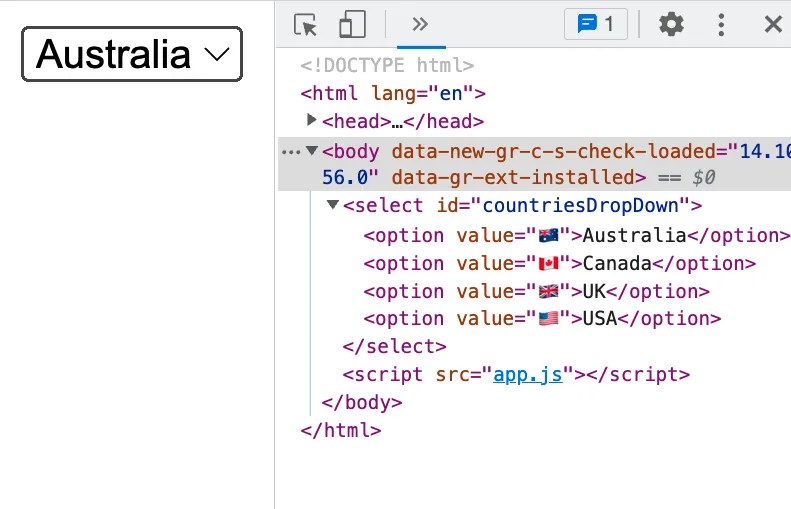791x509 pixels.
Task: Open the issues badge showing 1
Action: 596,24
